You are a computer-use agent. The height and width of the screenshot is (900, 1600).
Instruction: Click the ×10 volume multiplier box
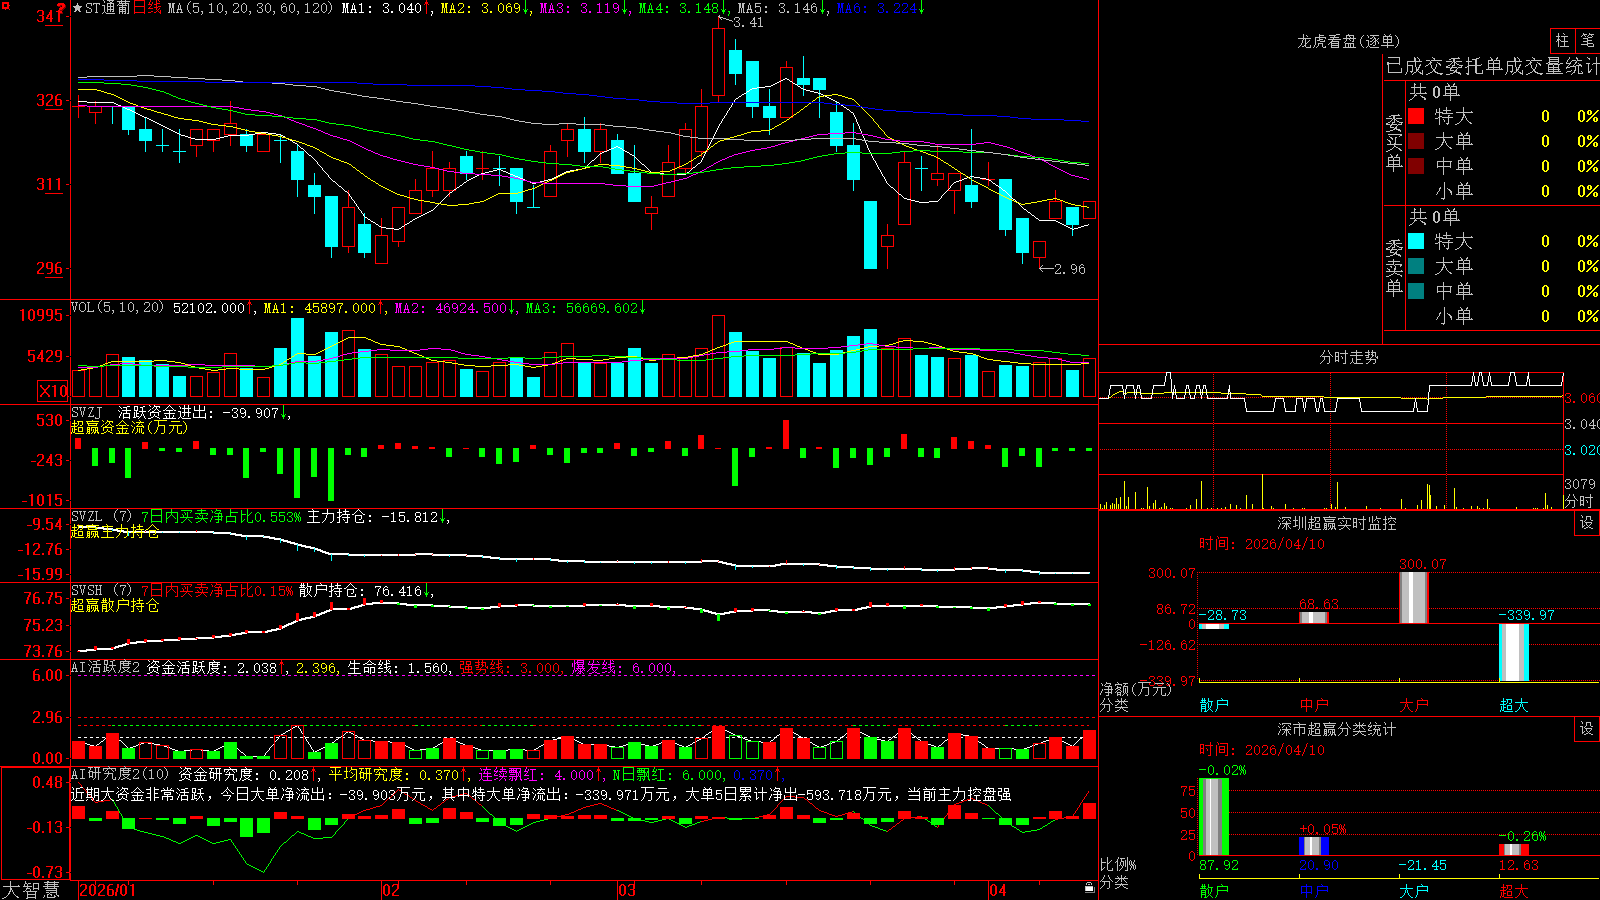pos(53,391)
